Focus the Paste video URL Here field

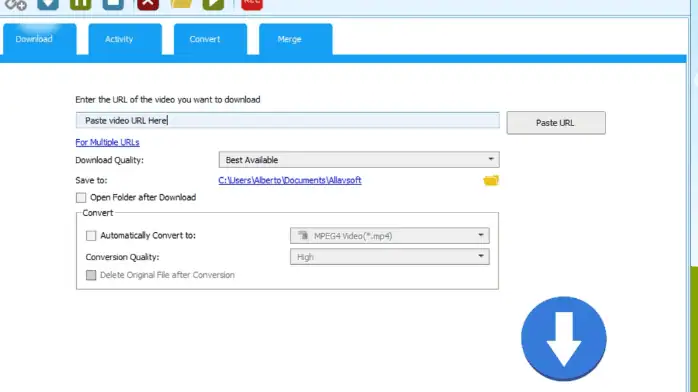(x=288, y=121)
